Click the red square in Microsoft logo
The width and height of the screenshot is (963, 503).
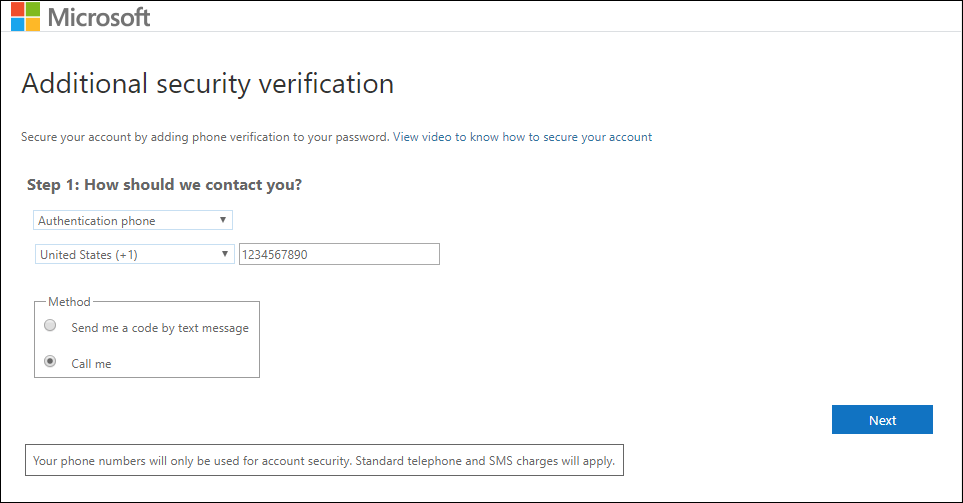[18, 9]
